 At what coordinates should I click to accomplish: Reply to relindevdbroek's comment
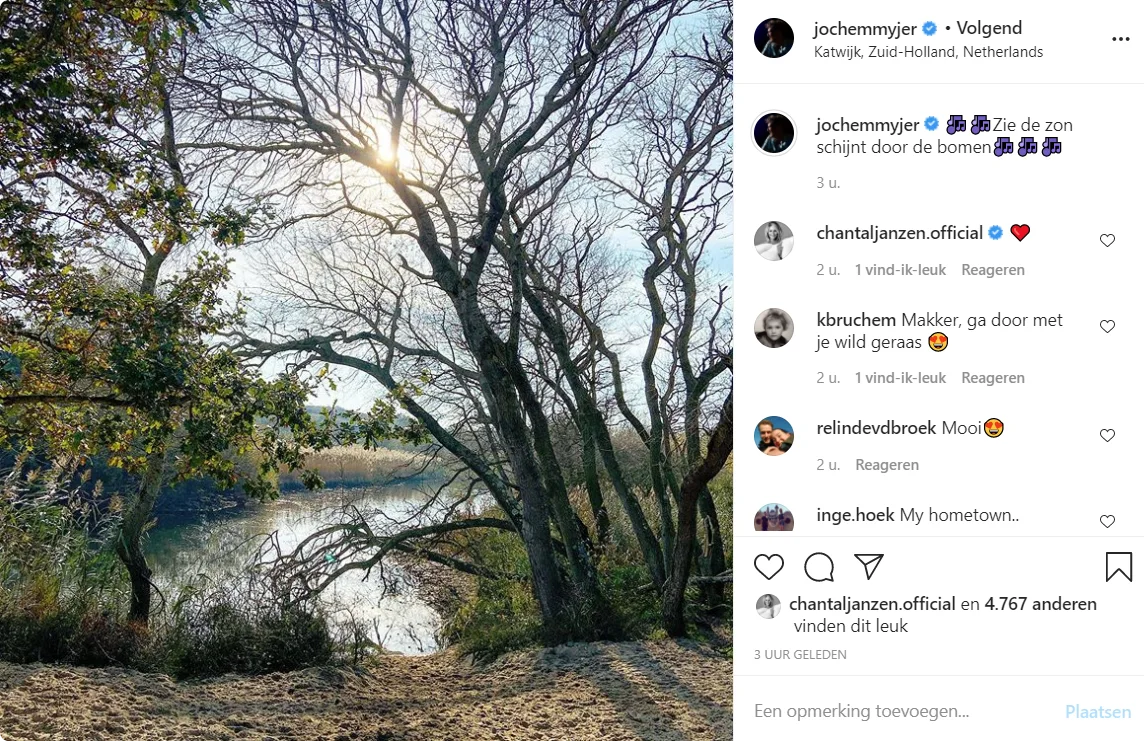click(887, 465)
